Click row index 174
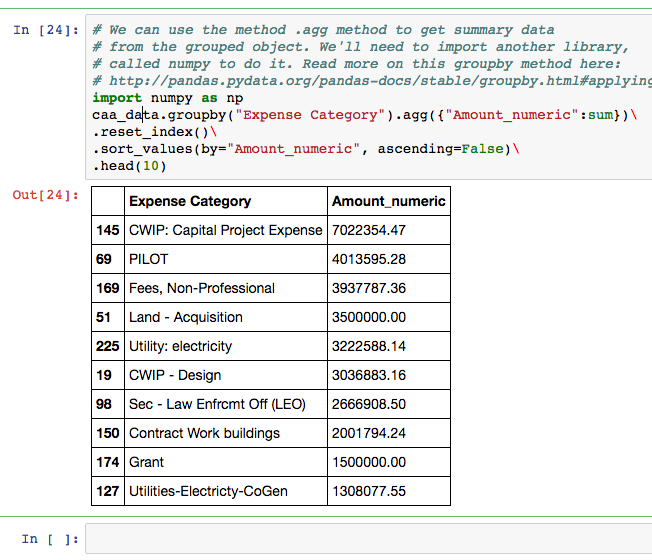 pos(108,462)
